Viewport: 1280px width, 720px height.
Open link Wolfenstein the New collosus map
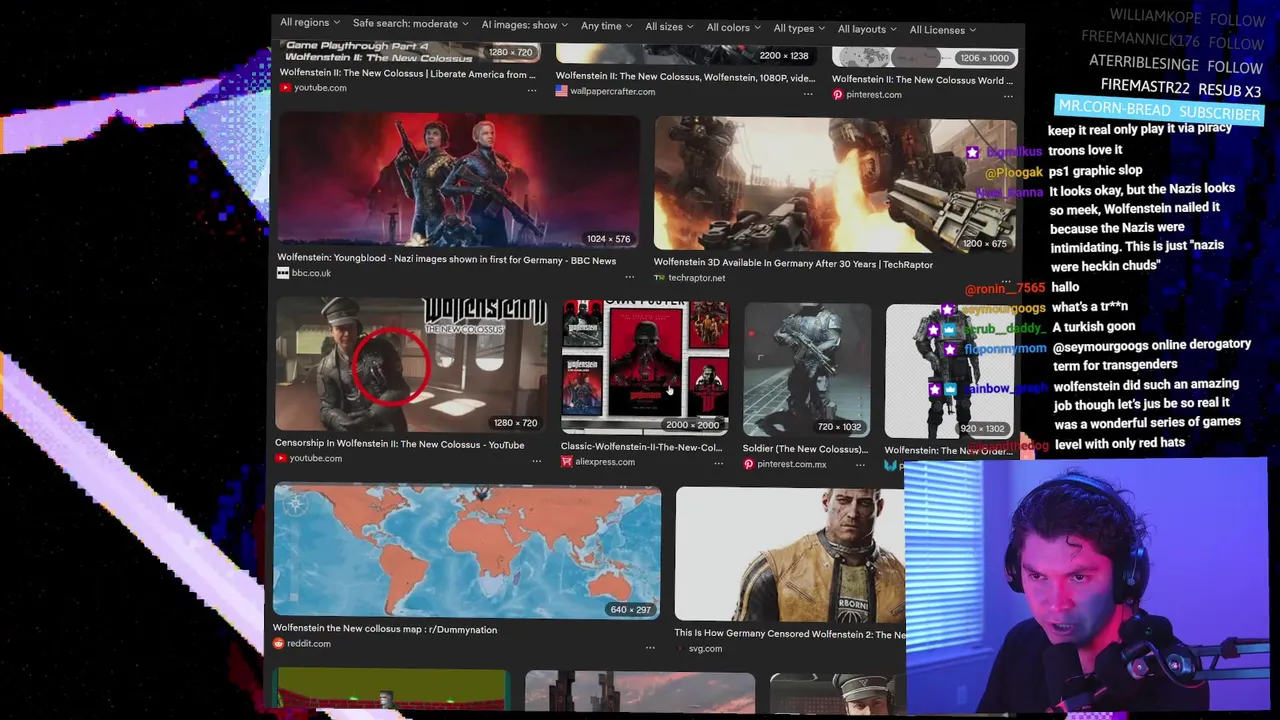click(x=385, y=629)
